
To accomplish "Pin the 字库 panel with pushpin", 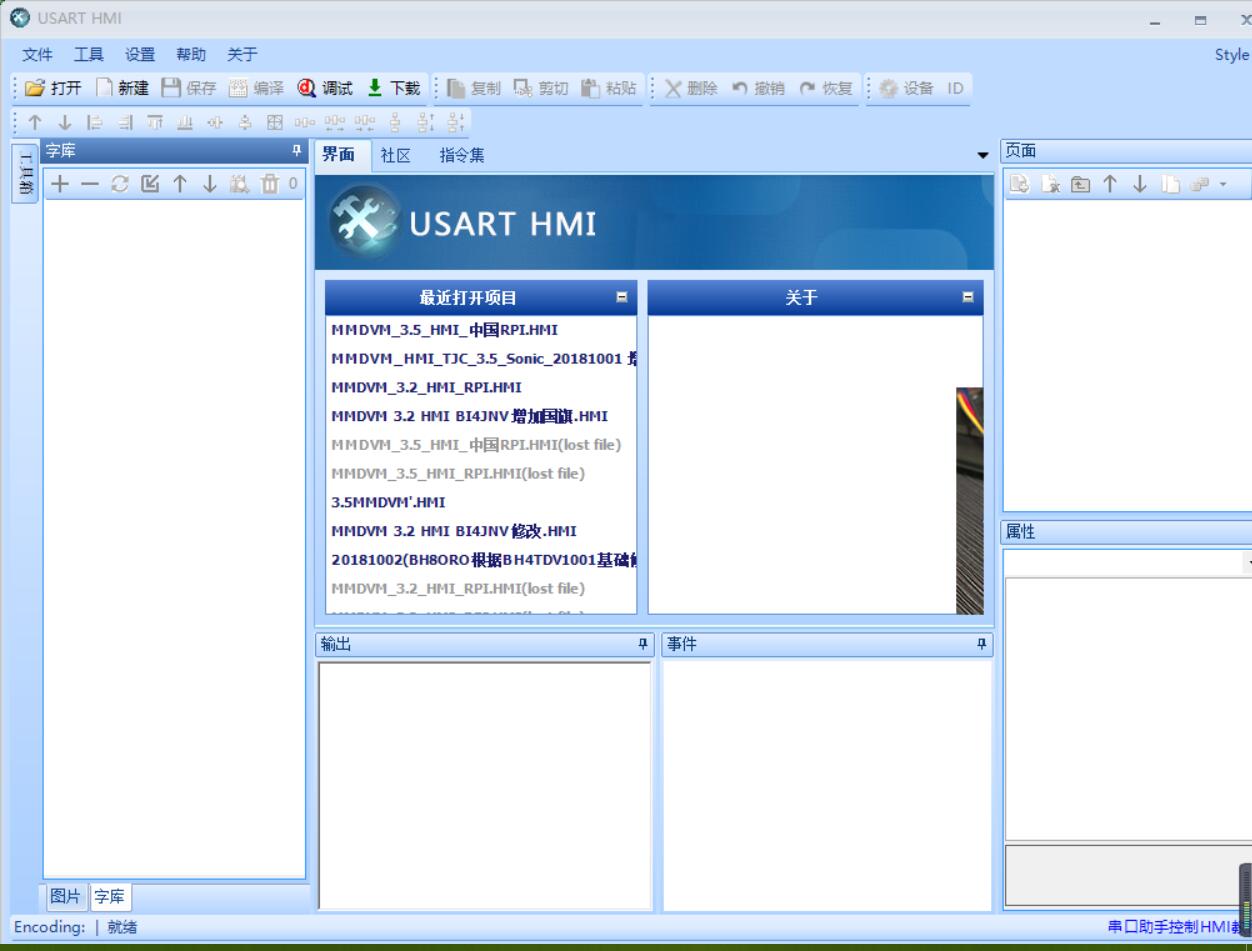I will click(296, 151).
